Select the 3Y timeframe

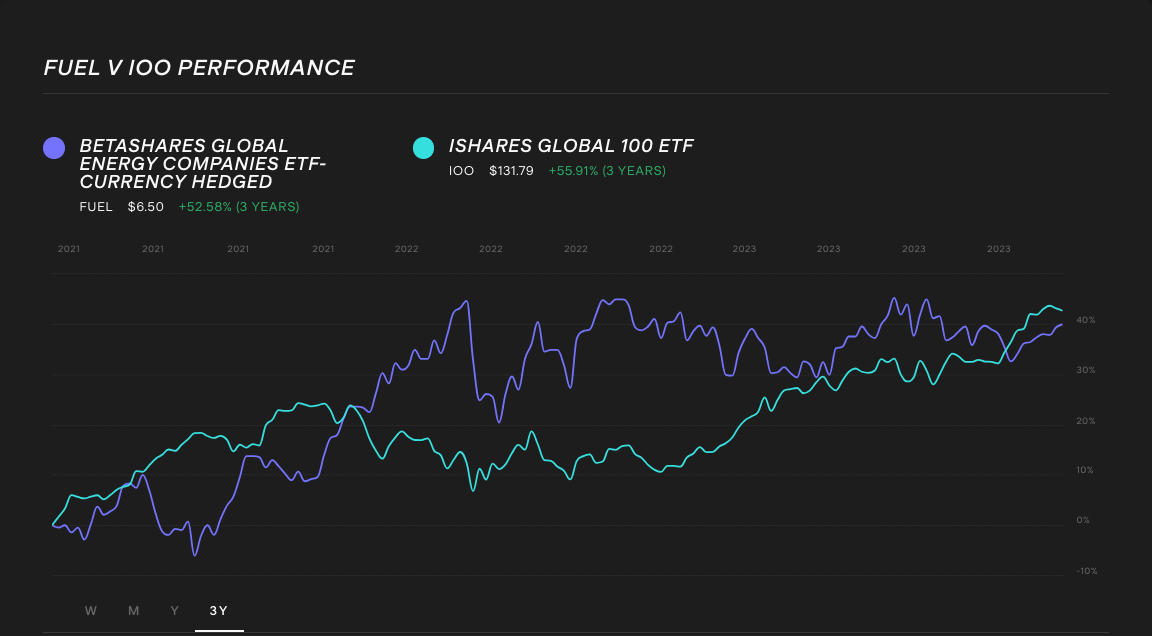point(219,610)
